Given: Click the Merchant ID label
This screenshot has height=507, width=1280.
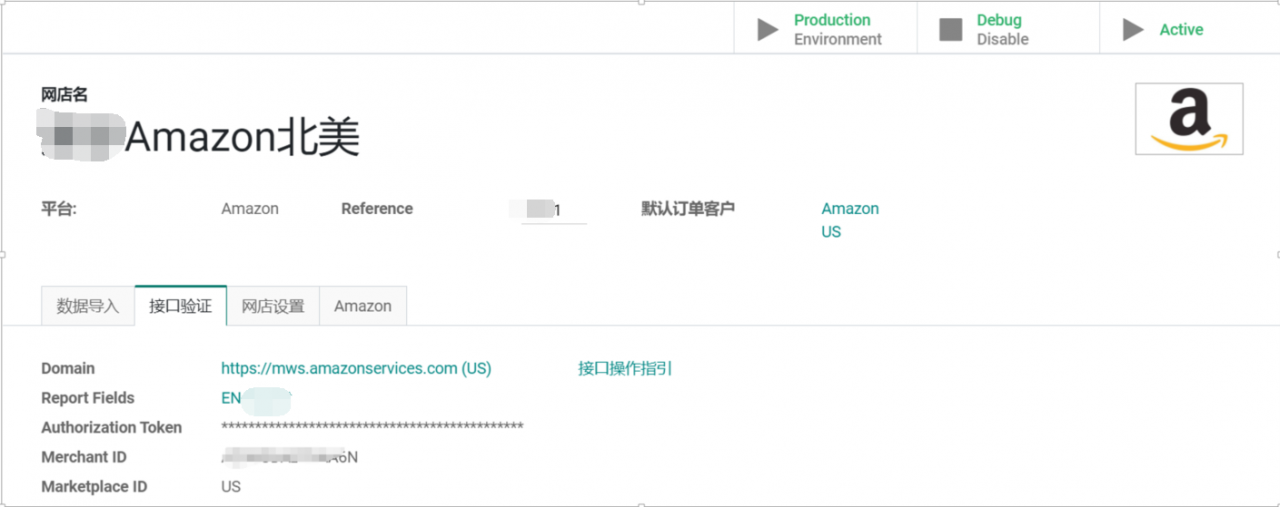Looking at the screenshot, I should coord(84,457).
